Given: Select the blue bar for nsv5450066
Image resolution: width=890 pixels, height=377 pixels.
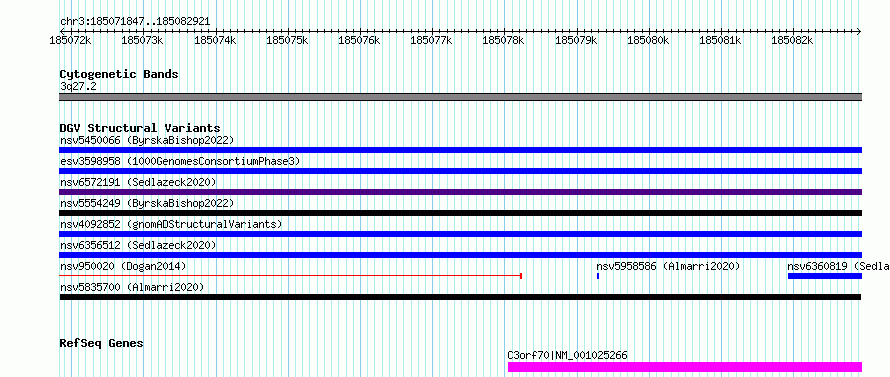Looking at the screenshot, I should tap(461, 150).
